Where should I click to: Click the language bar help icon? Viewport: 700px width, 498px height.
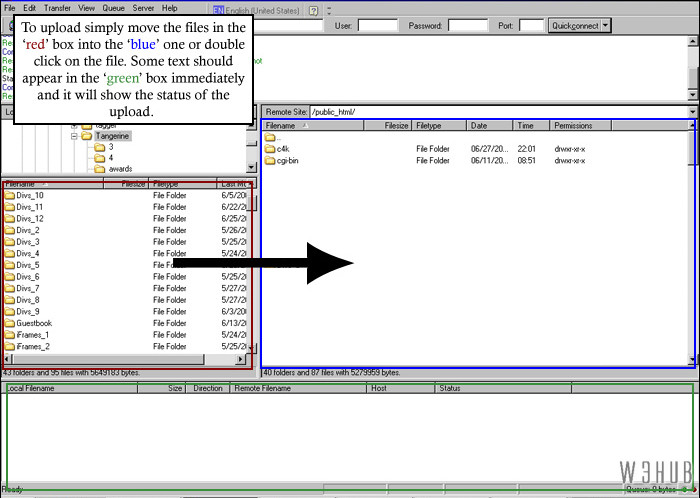(314, 11)
